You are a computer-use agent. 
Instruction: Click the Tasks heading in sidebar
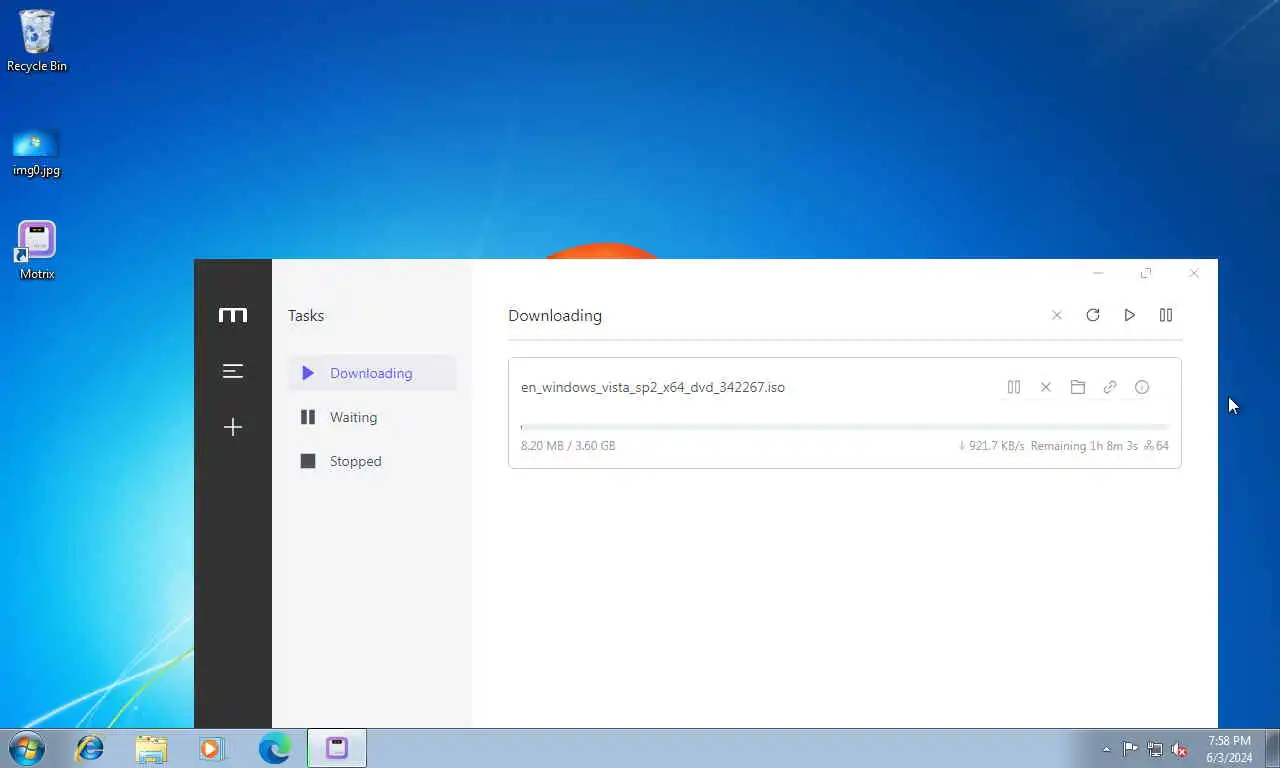pos(306,315)
